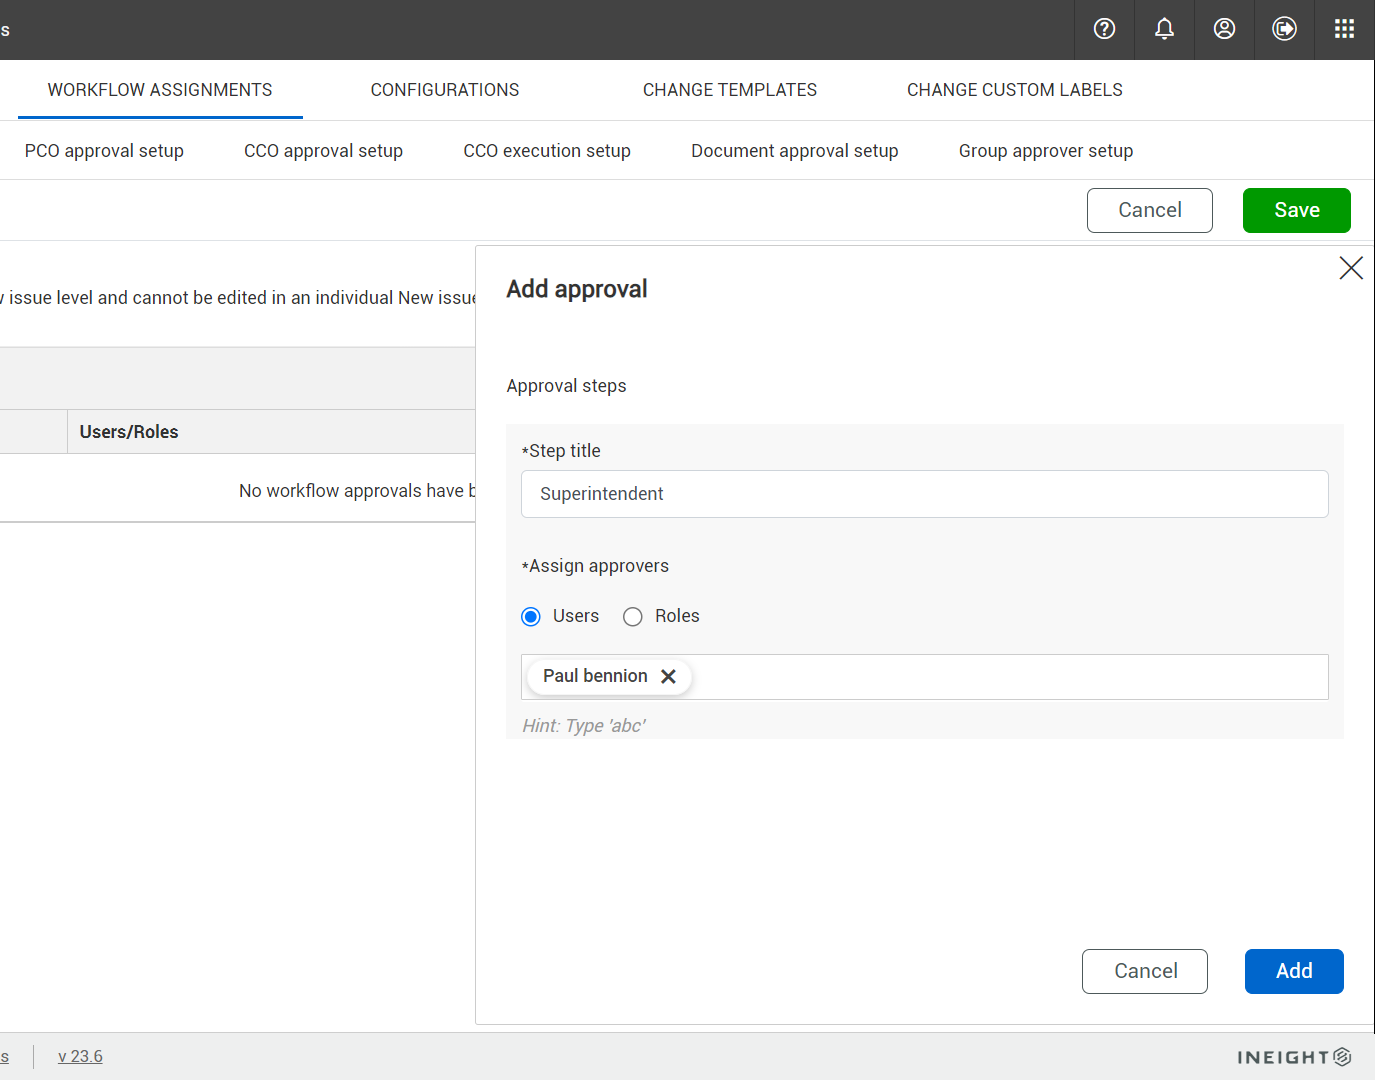The height and width of the screenshot is (1080, 1375).
Task: Click the INEIGHT logo at bottom right
Action: pyautogui.click(x=1293, y=1056)
